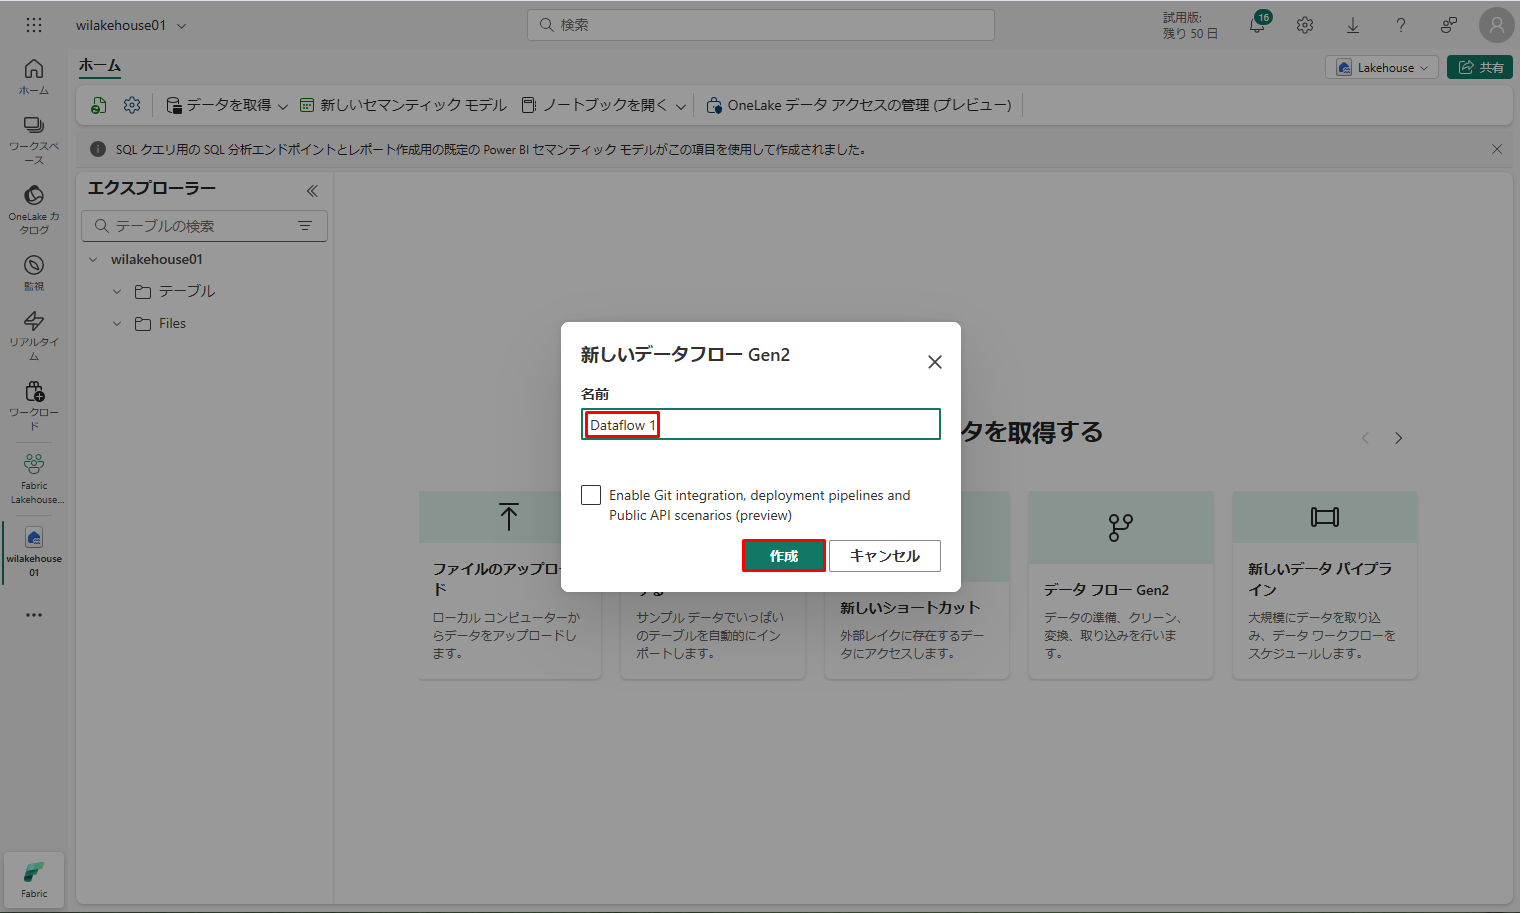Select the ホーム tab
The width and height of the screenshot is (1521, 913).
click(x=100, y=66)
